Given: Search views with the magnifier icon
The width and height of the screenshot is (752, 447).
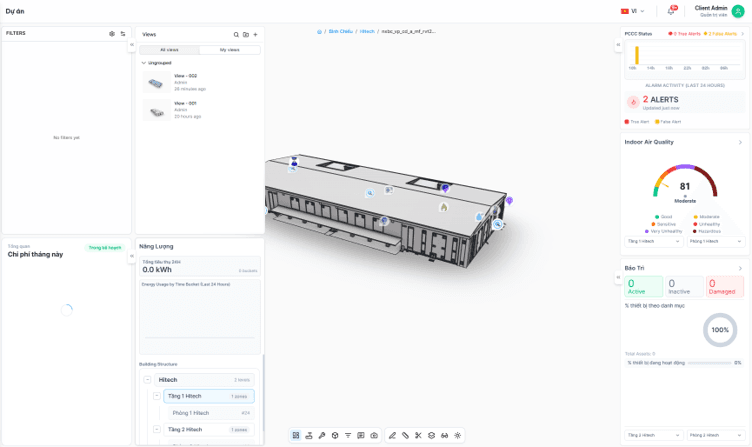Looking at the screenshot, I should click(x=236, y=35).
